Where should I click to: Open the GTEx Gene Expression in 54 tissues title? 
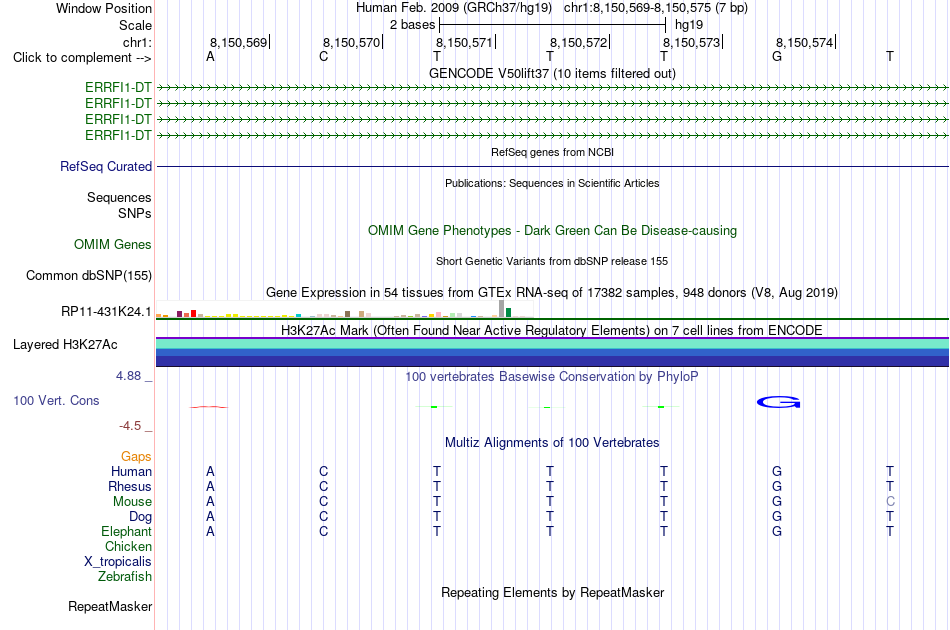[552, 293]
